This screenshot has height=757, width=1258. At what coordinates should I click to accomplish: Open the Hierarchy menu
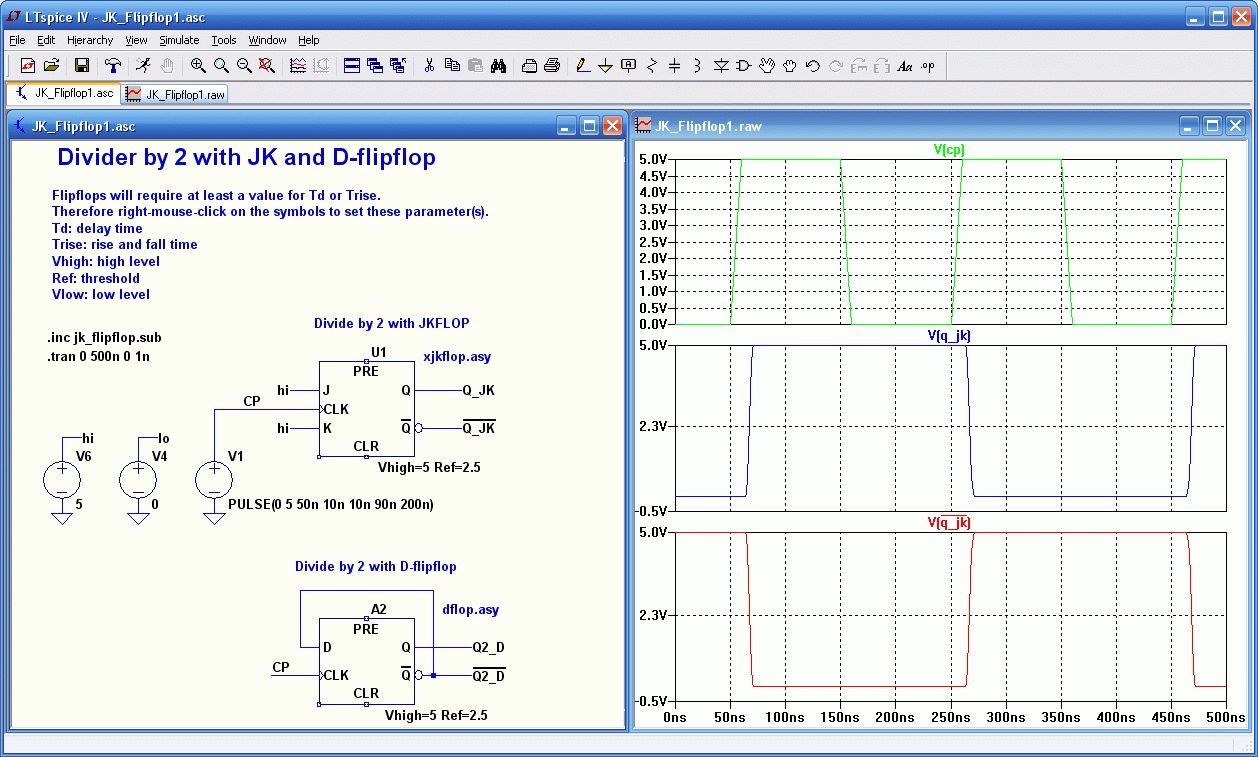(x=90, y=40)
